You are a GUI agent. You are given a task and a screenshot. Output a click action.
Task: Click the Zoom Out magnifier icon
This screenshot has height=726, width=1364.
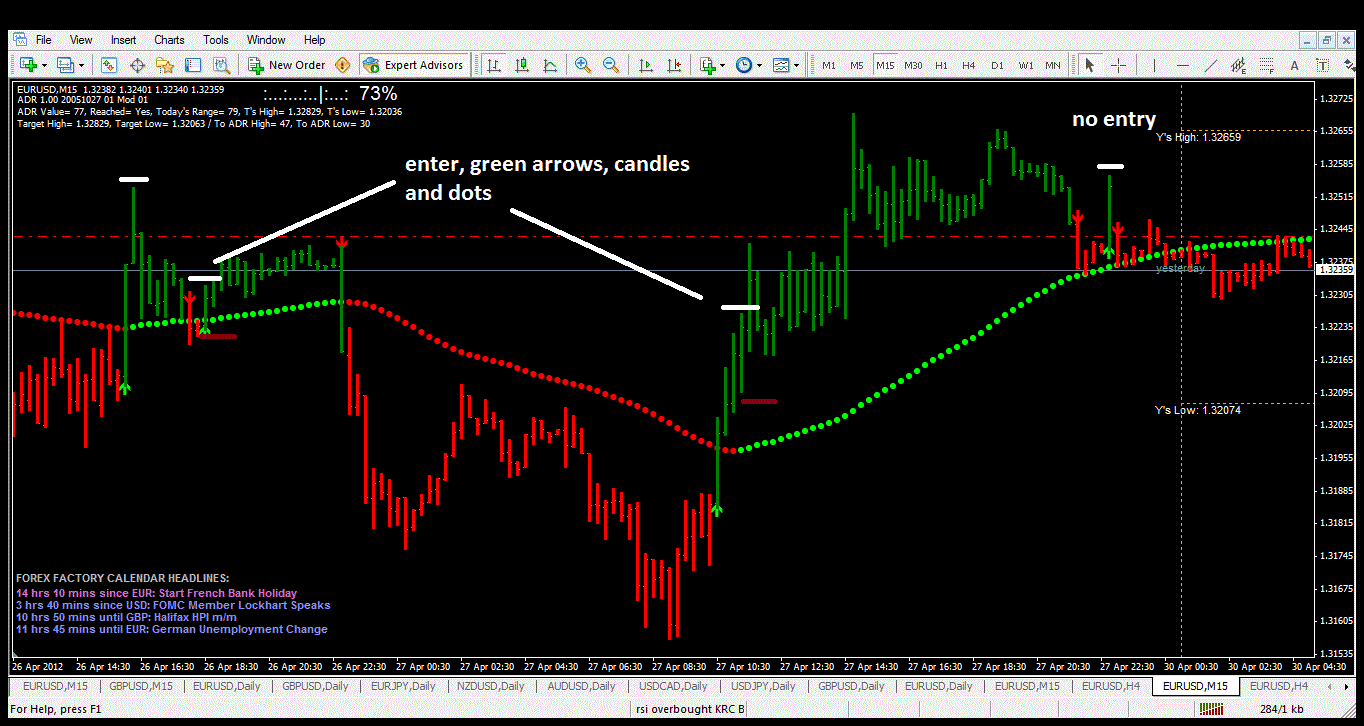610,65
